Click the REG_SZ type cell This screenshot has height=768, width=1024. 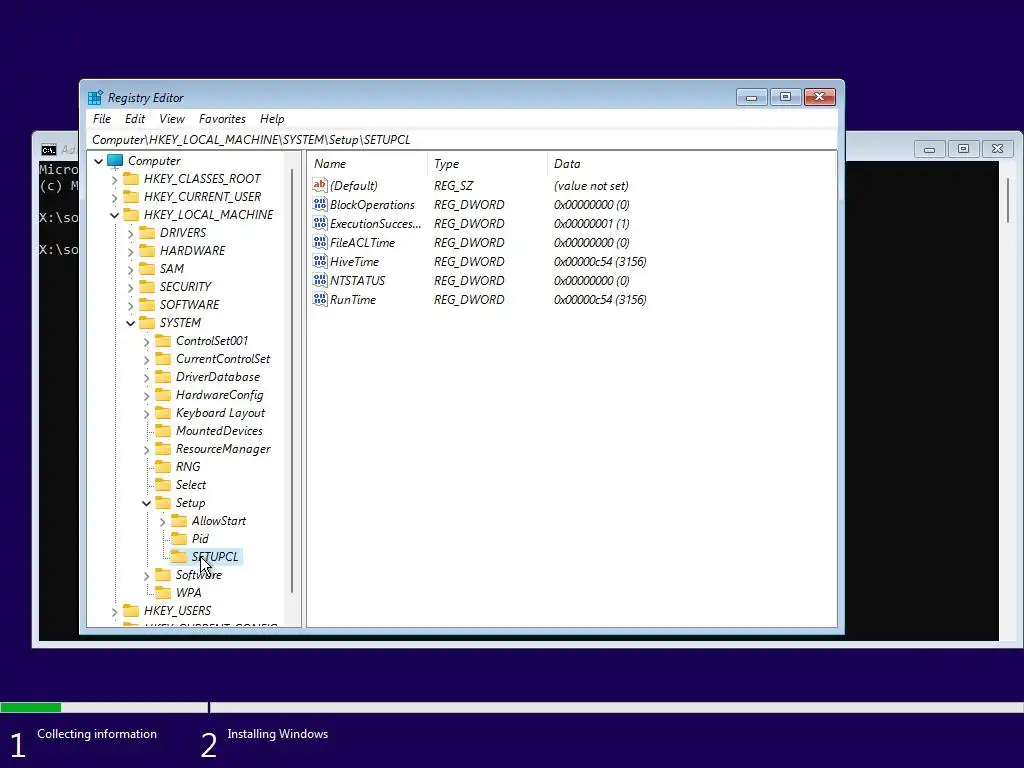coord(454,186)
